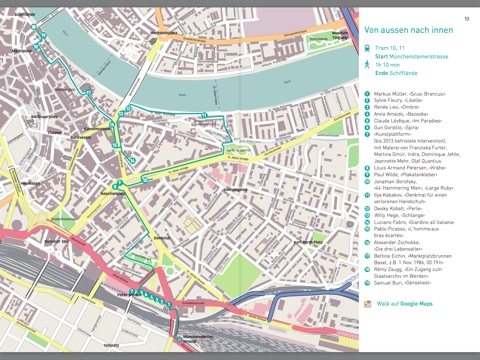Select map marker 13 by the bridge
Screen dimensions: 480x360
(121, 114)
